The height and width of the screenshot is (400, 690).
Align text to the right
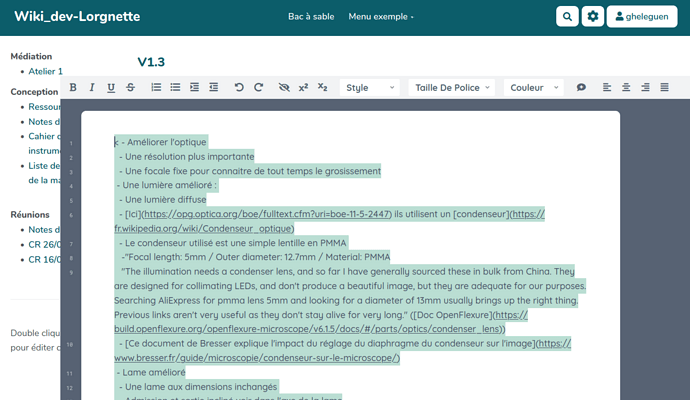coord(645,88)
